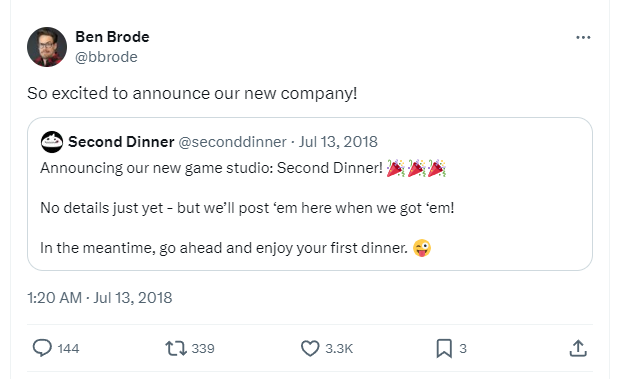The height and width of the screenshot is (379, 627).
Task: View the 339 retweets count
Action: (203, 349)
